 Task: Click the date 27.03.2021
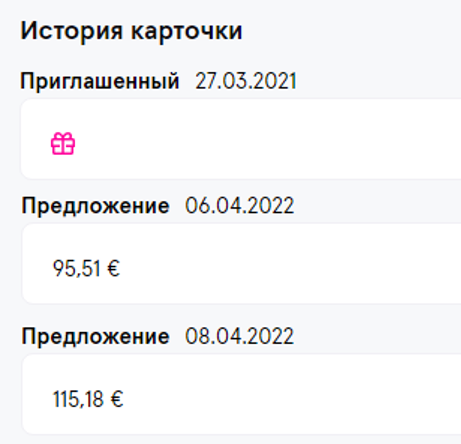pyautogui.click(x=246, y=81)
